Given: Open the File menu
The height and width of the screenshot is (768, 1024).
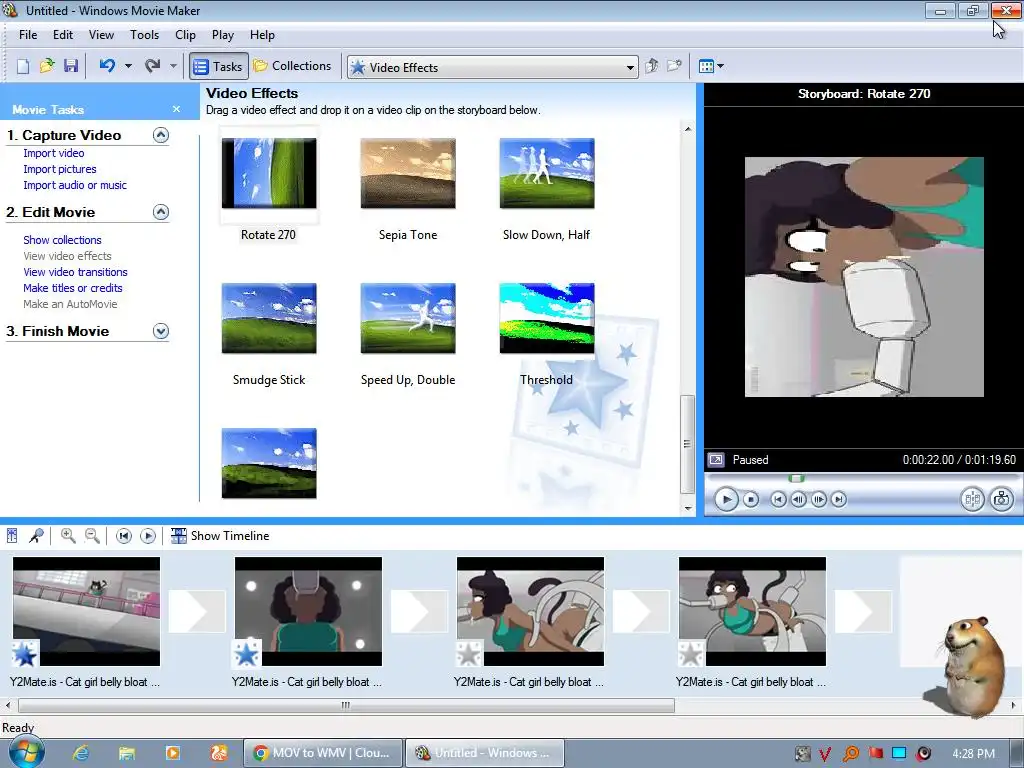Looking at the screenshot, I should click(28, 35).
